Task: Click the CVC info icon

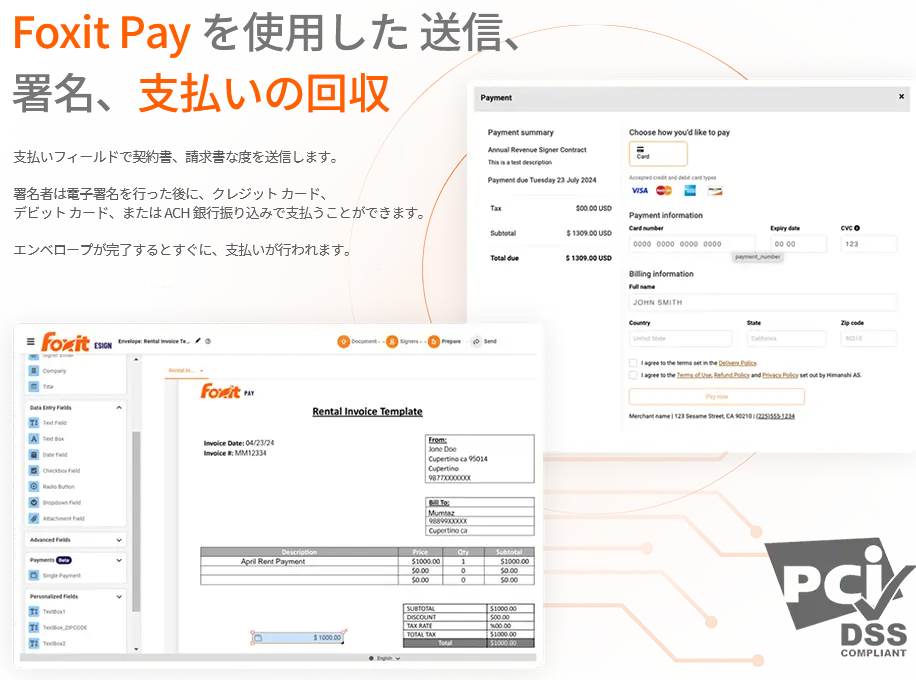Action: coord(857,228)
